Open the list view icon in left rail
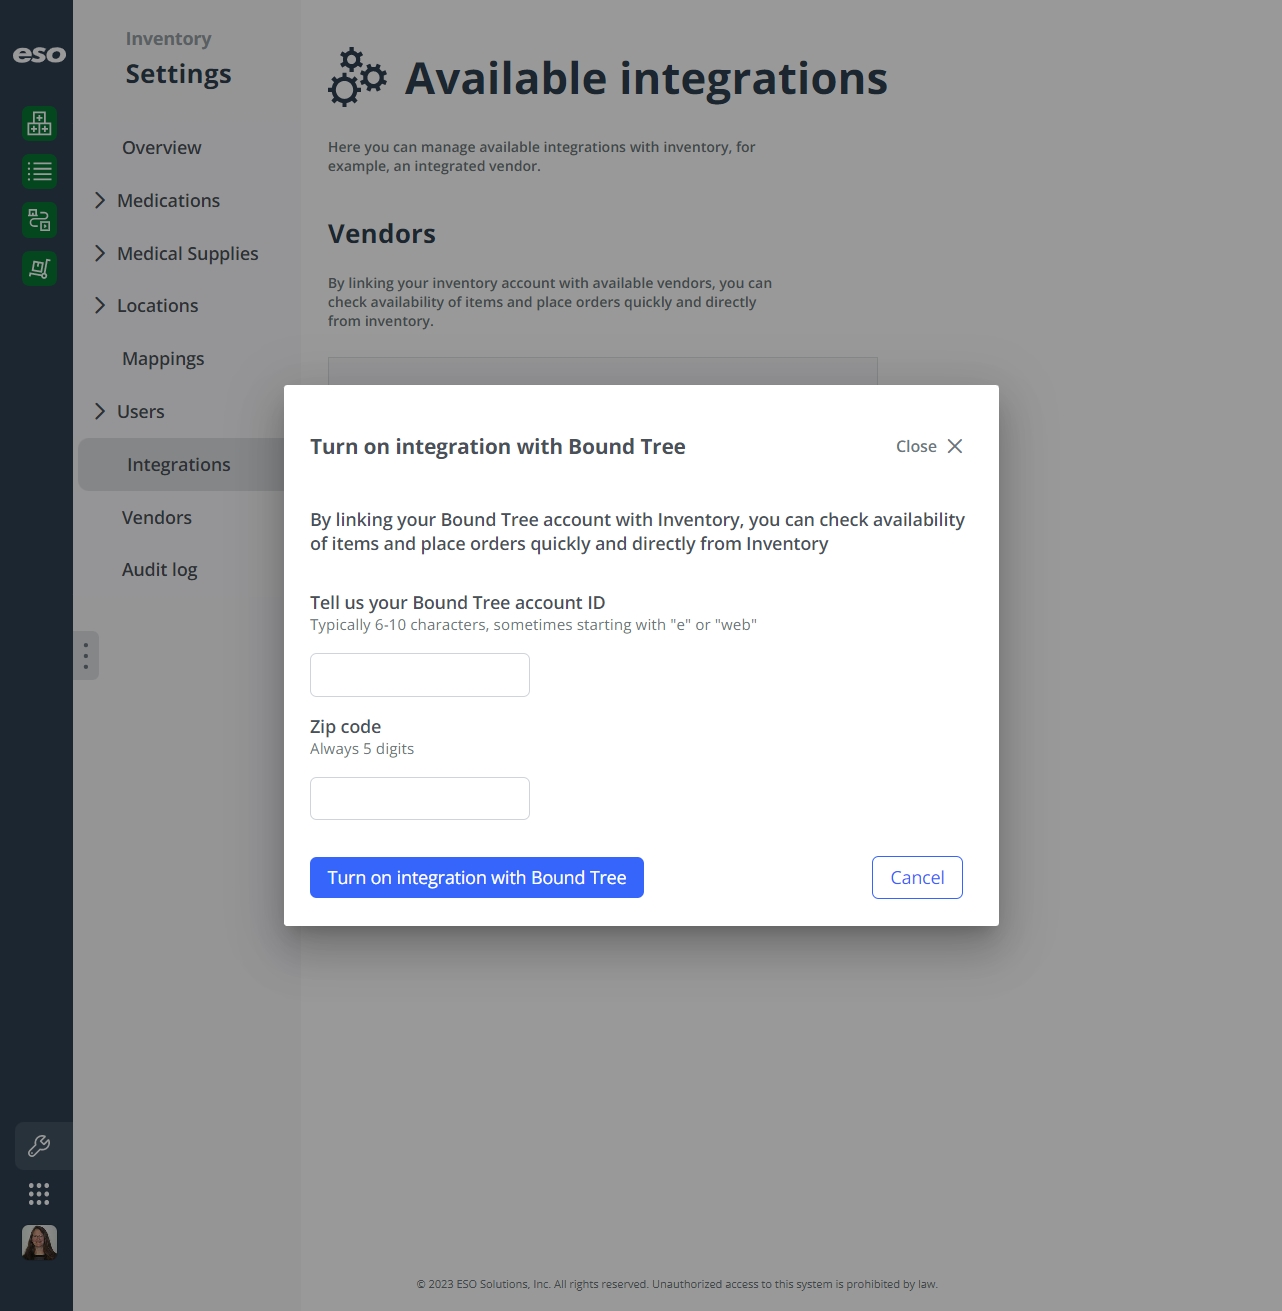Screen dimensions: 1282x1311 pyautogui.click(x=39, y=172)
